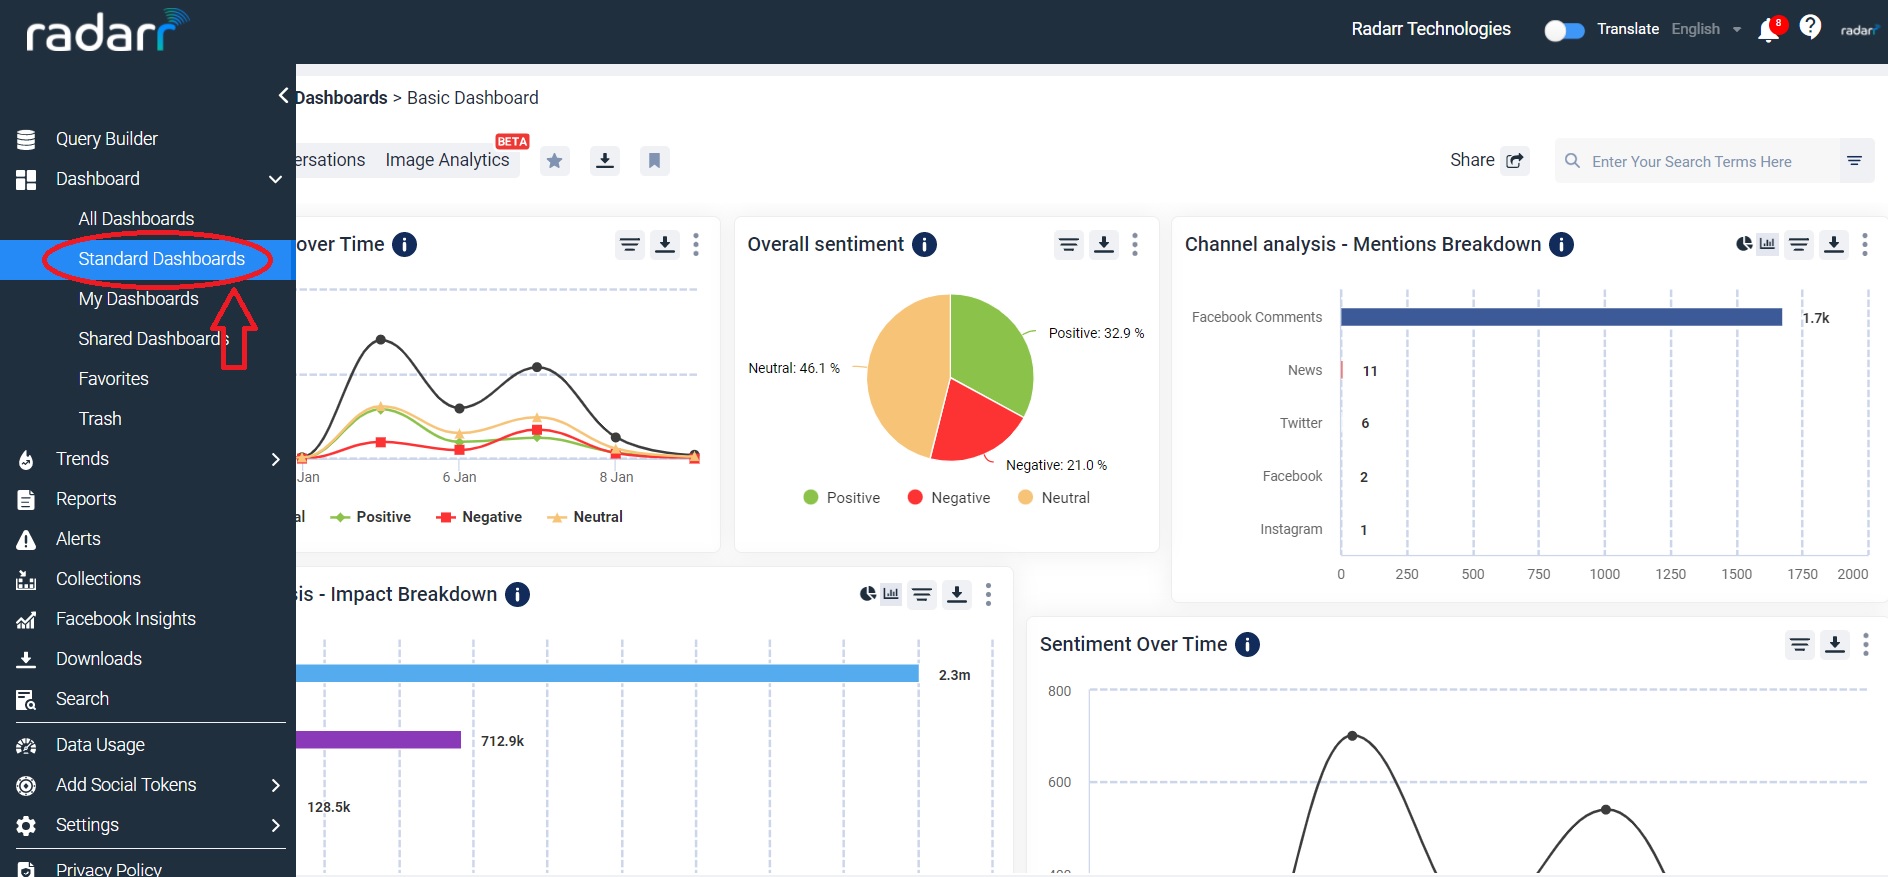Filter the Impact Breakdown widget

pyautogui.click(x=922, y=594)
